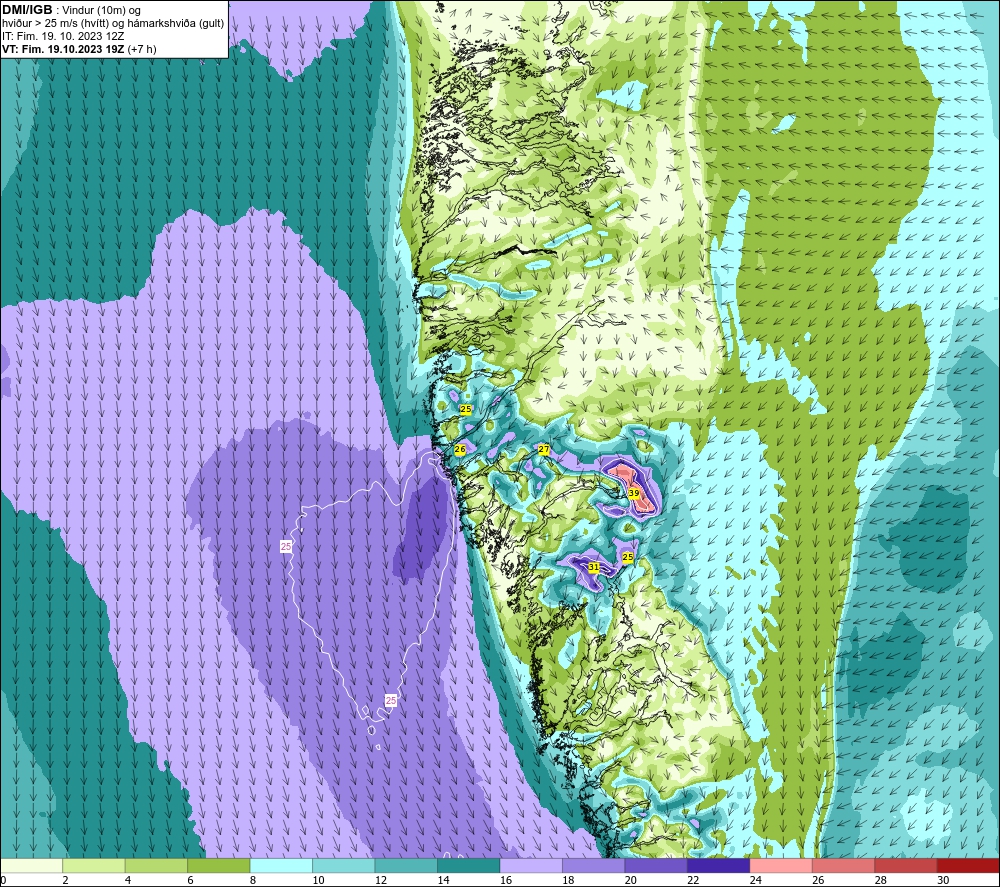
Task: Pick the salmon 26–28 m/s legend swatch
Action: tap(844, 866)
